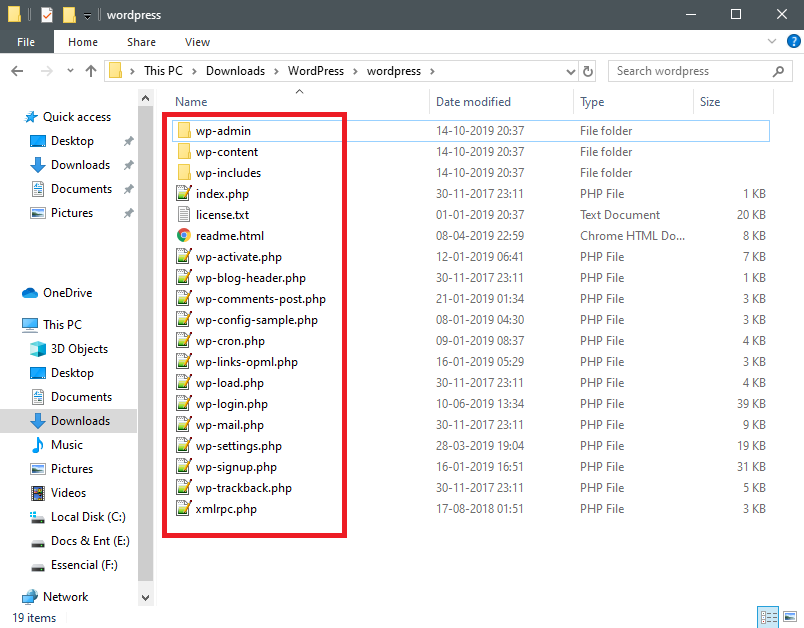This screenshot has height=628, width=804.
Task: Click the Quick access star icon
Action: 31,117
